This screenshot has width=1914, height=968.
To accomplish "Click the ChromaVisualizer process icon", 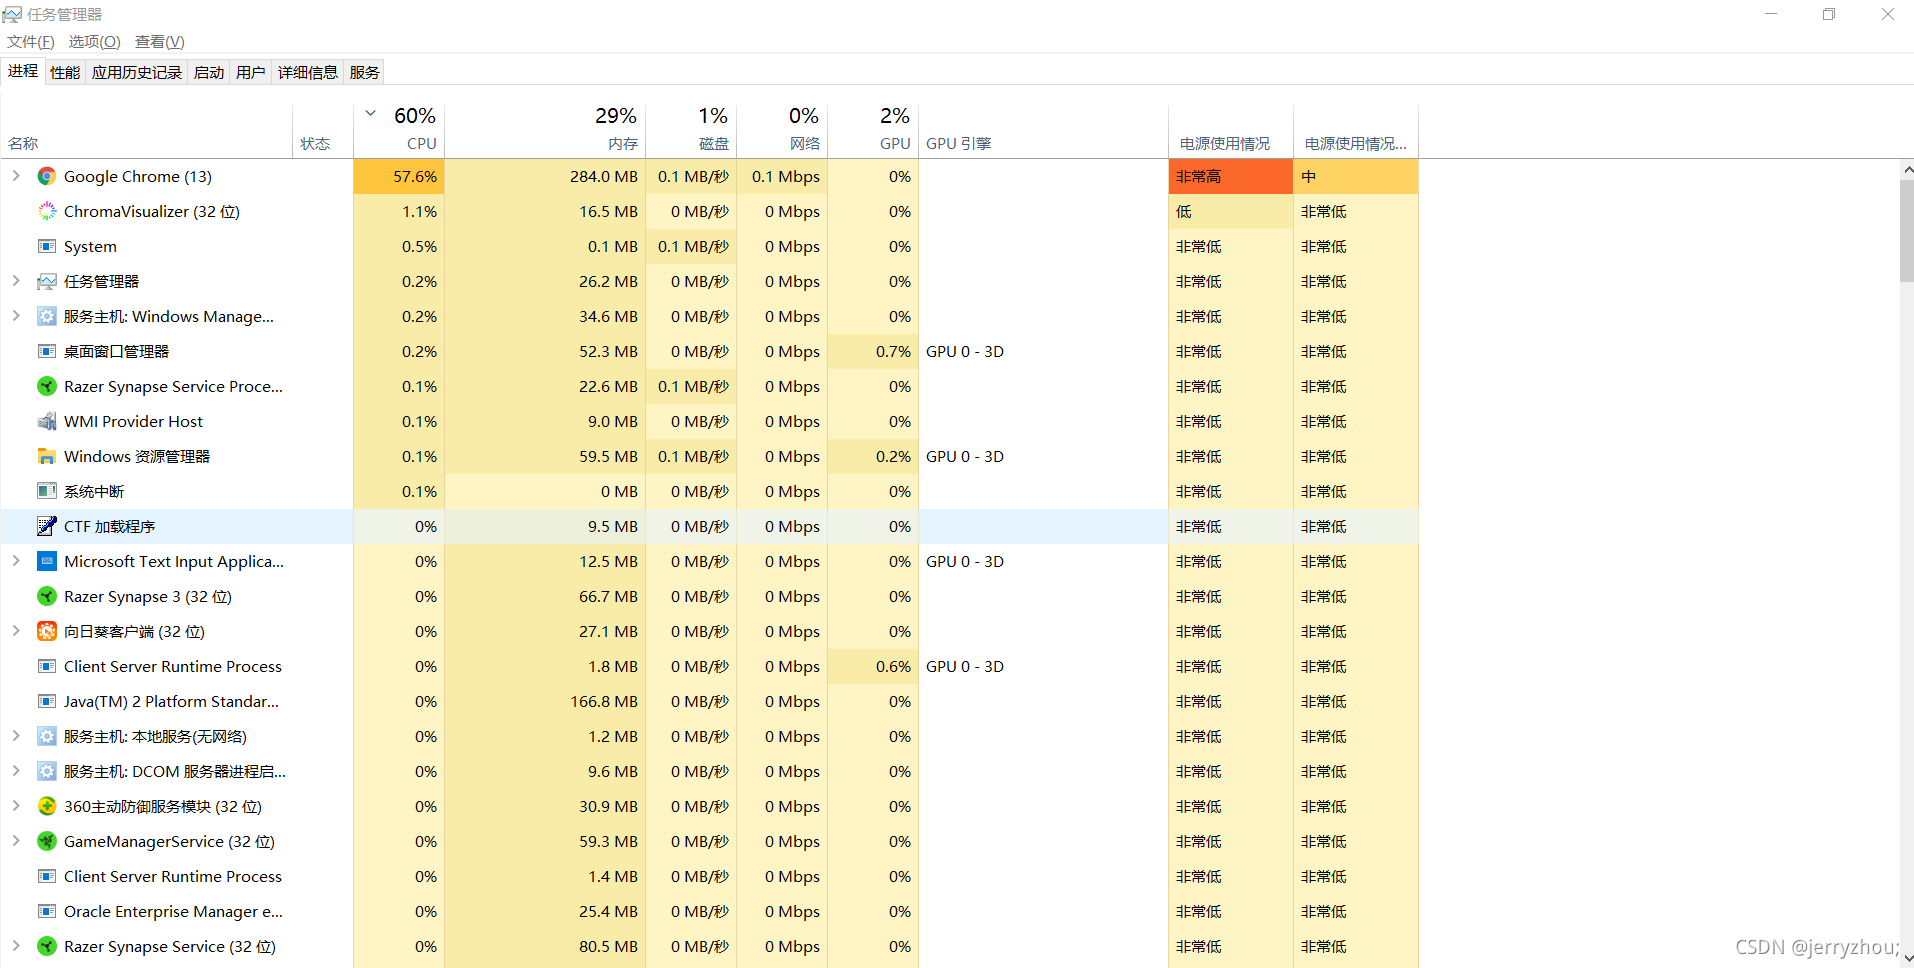I will point(47,212).
